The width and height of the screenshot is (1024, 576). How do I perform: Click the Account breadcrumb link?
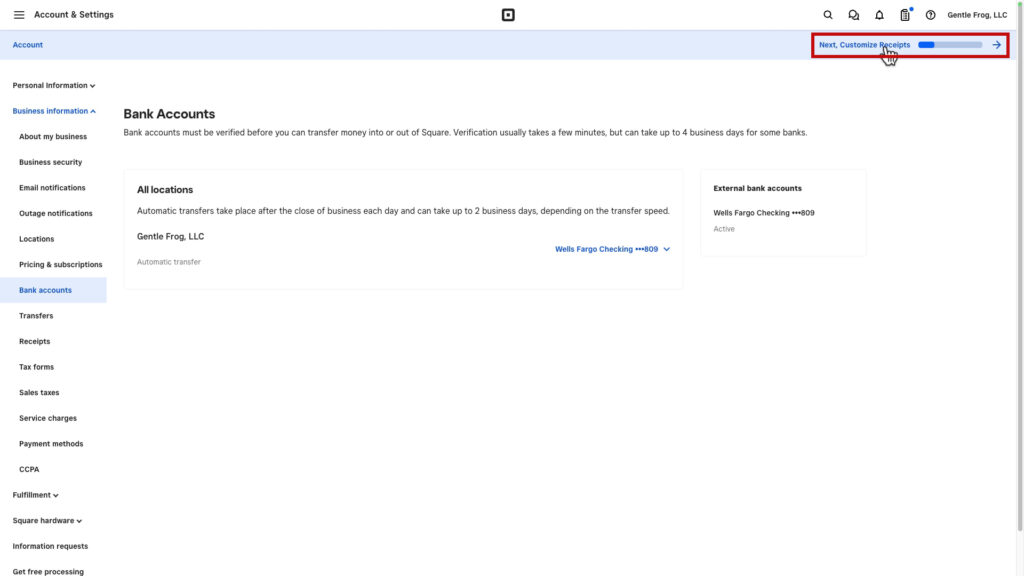tap(28, 45)
